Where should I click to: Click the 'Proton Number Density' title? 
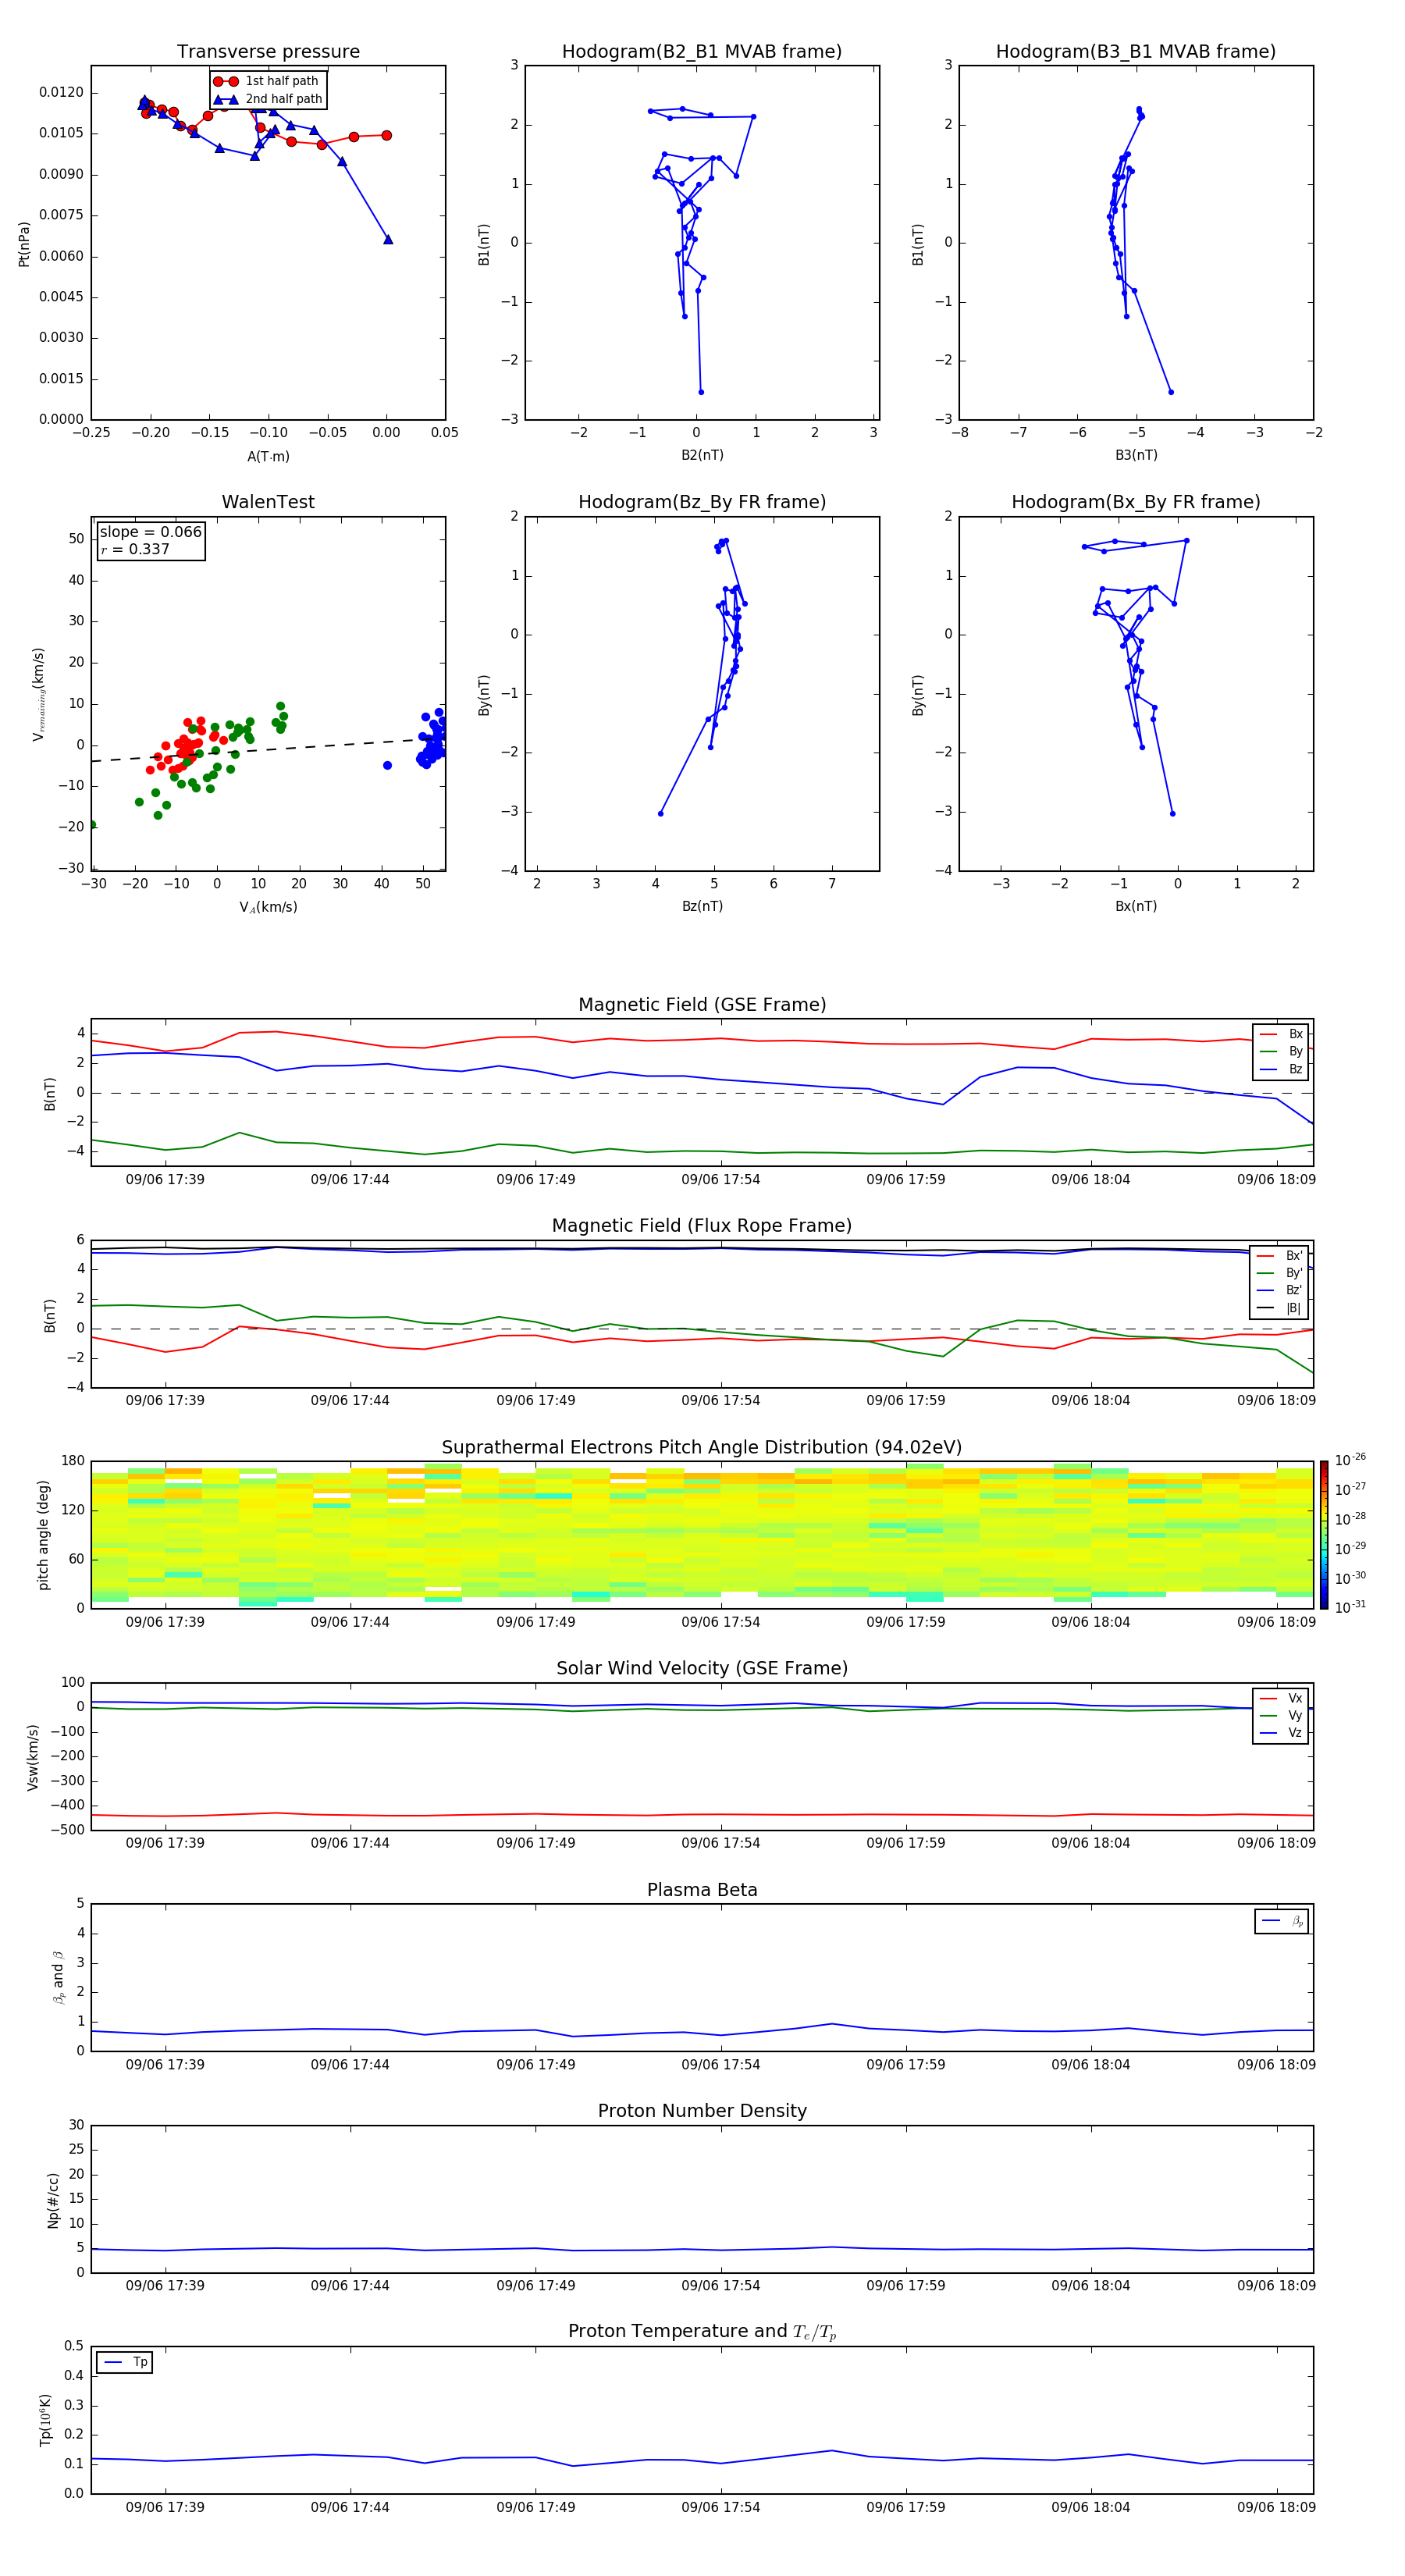(702, 2111)
